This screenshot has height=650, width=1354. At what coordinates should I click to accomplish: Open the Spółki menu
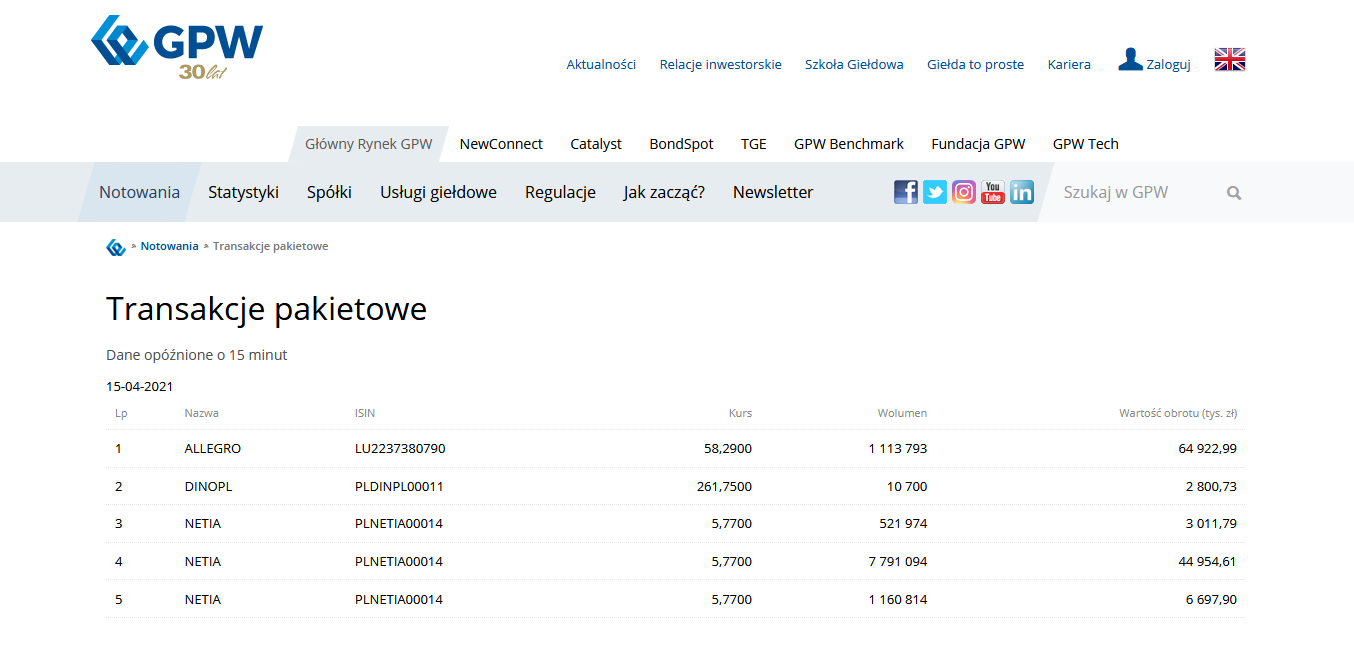329,192
